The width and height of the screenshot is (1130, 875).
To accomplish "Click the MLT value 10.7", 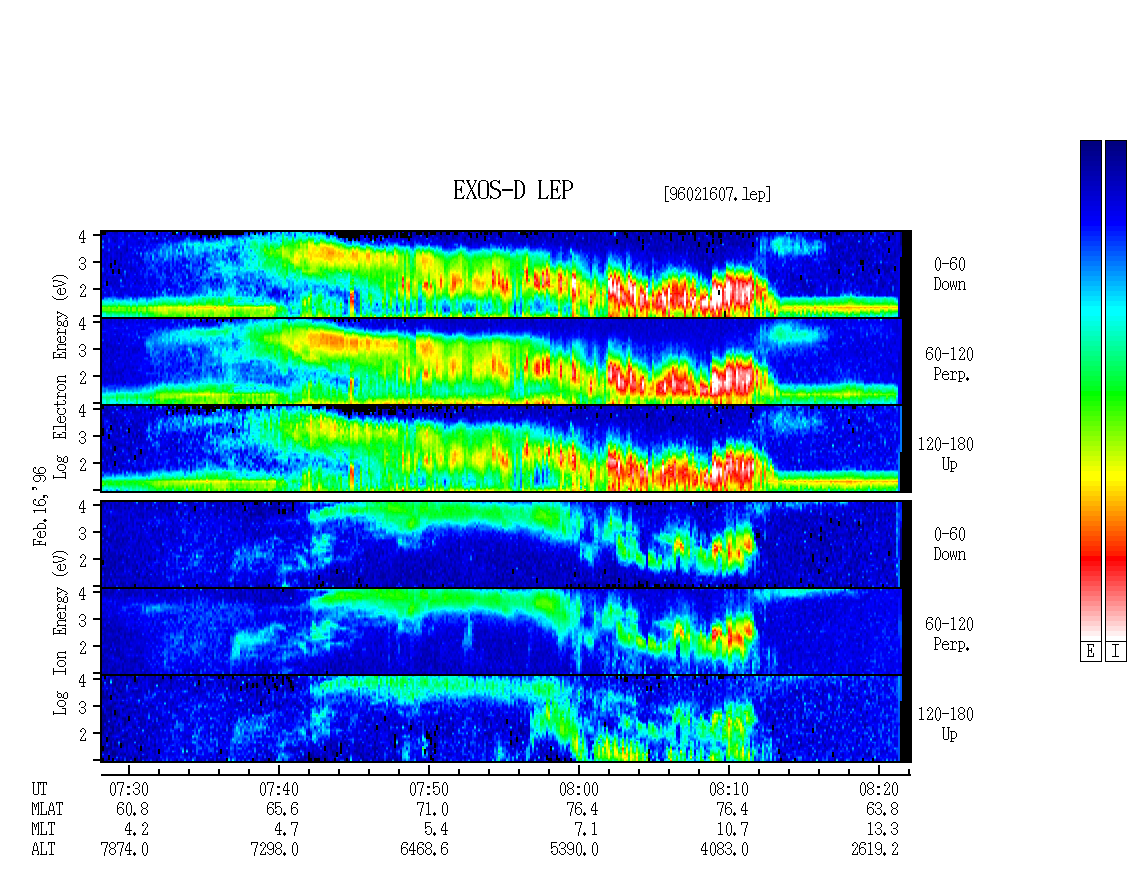I will (733, 830).
